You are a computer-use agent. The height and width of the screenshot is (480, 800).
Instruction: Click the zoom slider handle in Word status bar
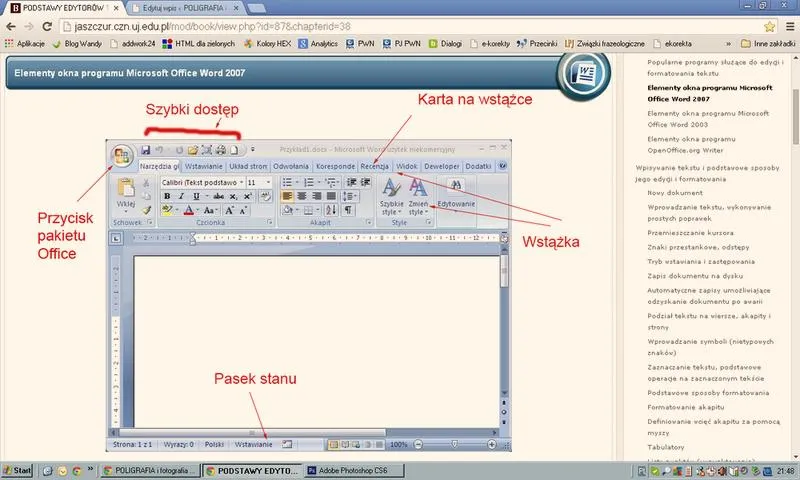point(454,444)
